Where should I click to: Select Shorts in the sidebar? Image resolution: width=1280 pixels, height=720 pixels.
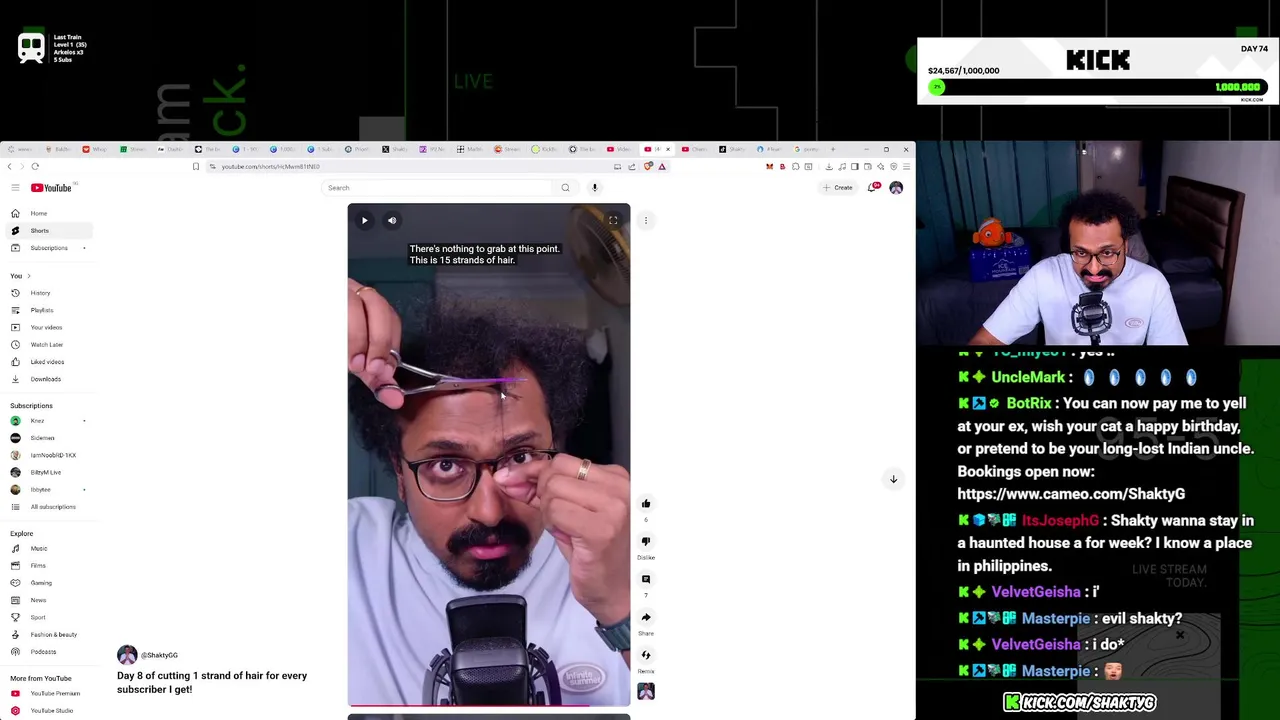pyautogui.click(x=47, y=231)
